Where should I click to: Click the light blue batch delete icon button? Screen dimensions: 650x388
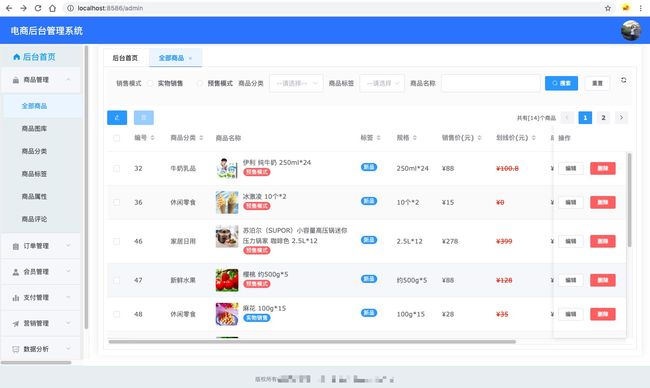[144, 118]
